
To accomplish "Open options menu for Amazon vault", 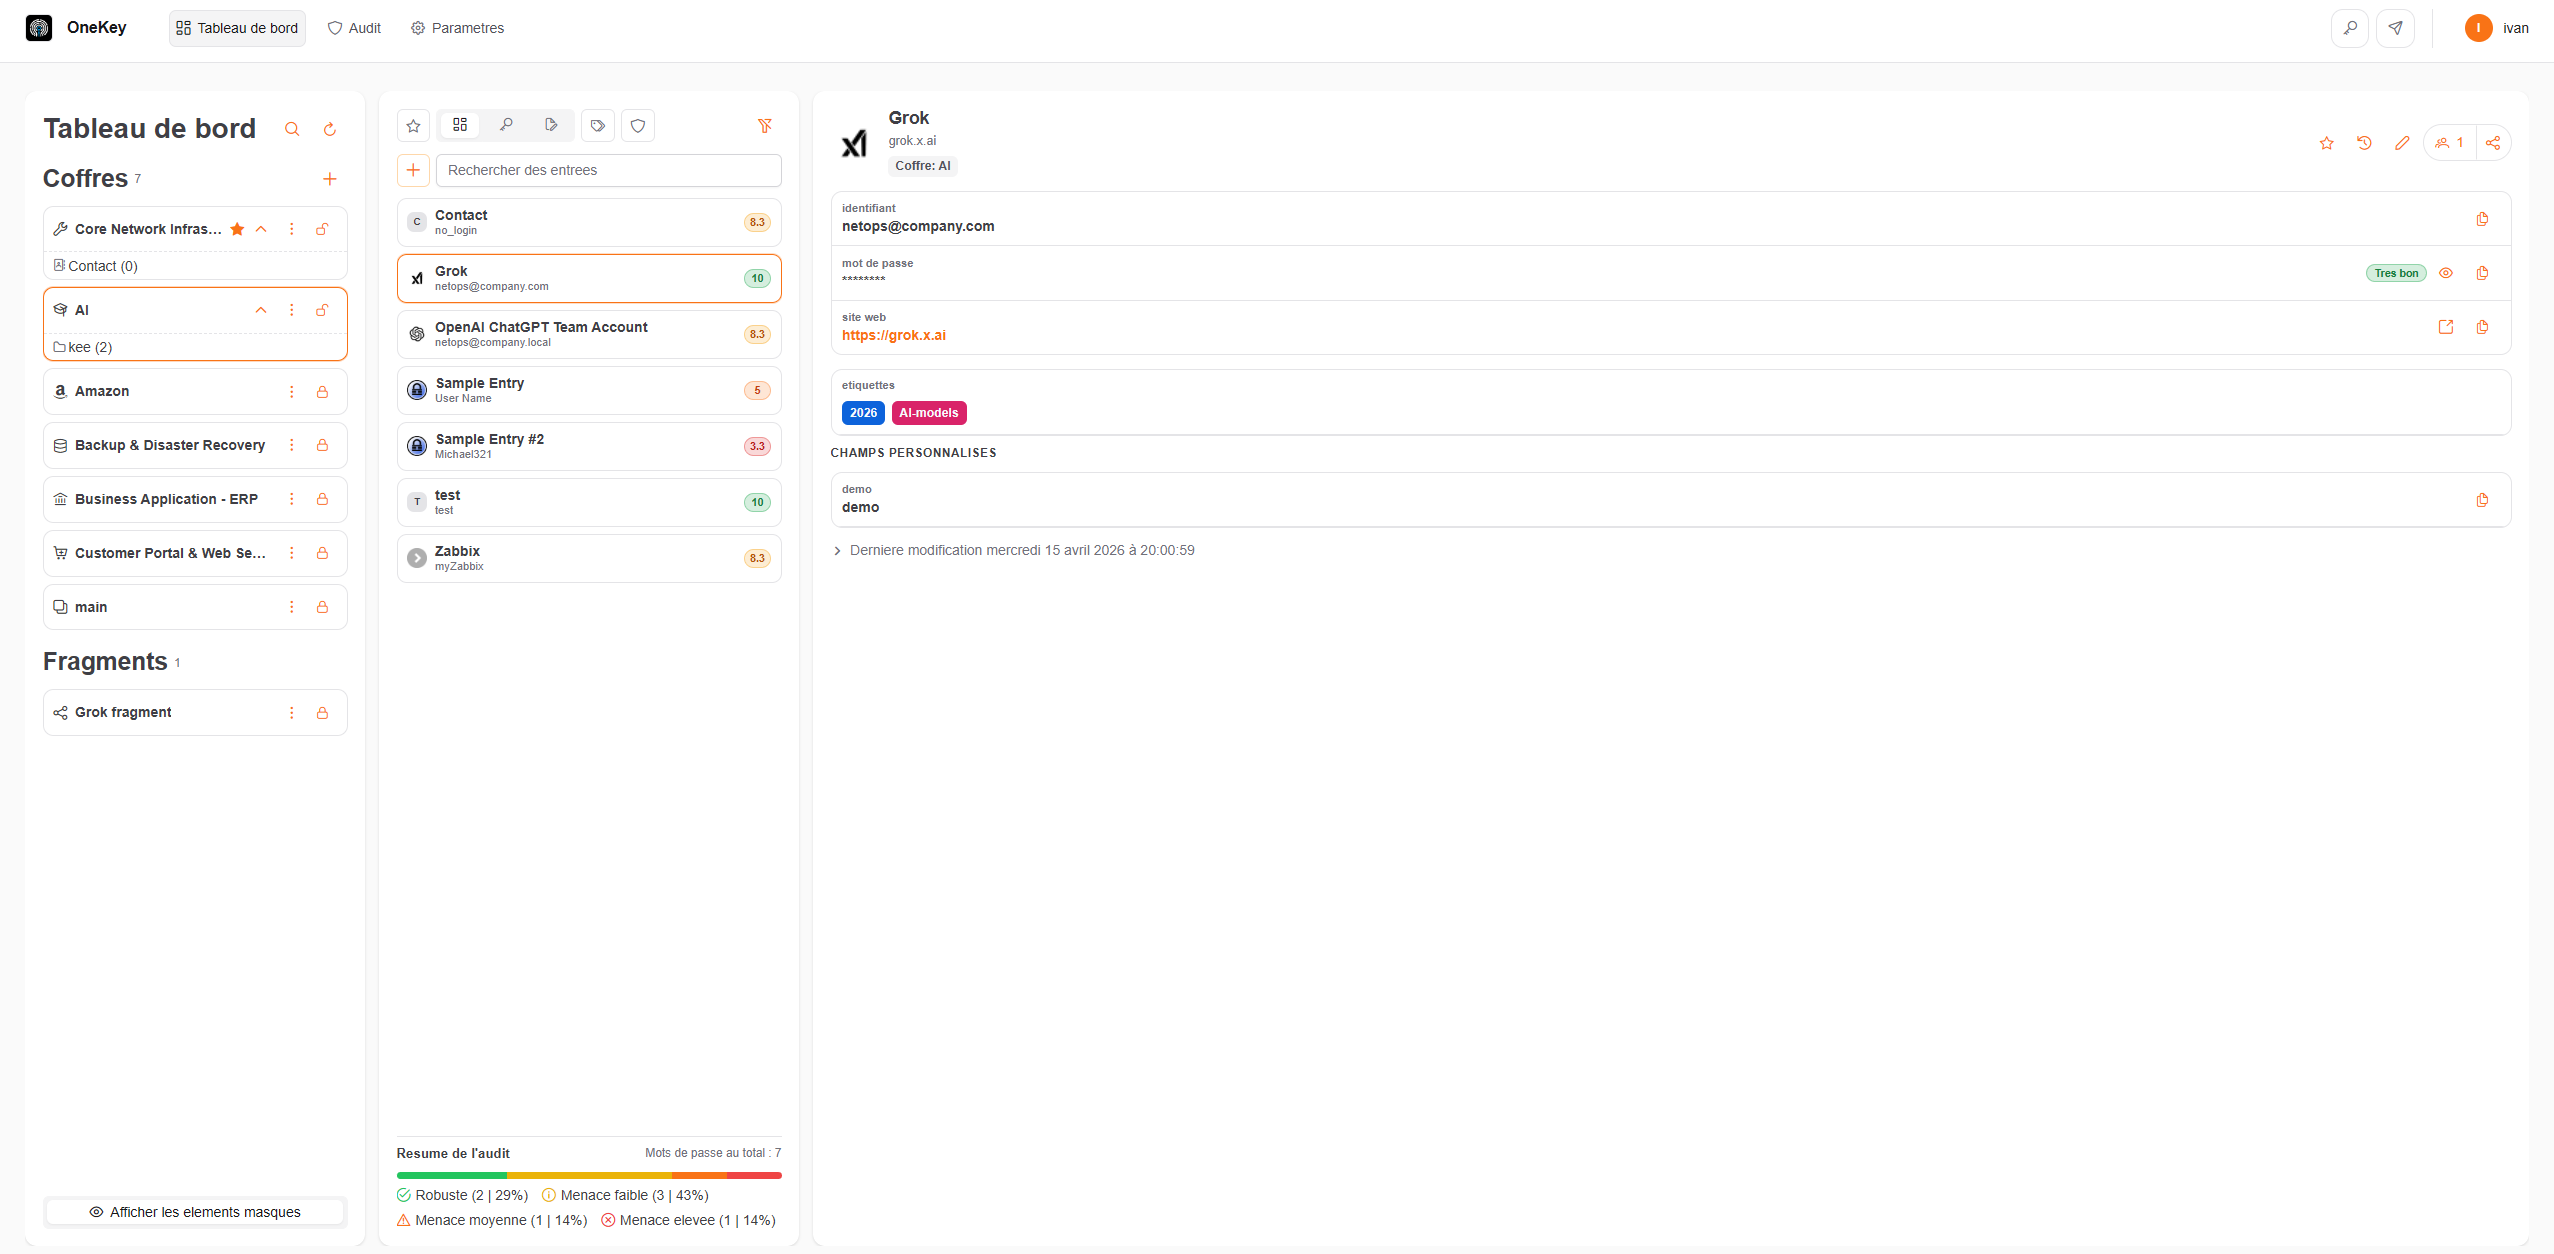I will [292, 392].
